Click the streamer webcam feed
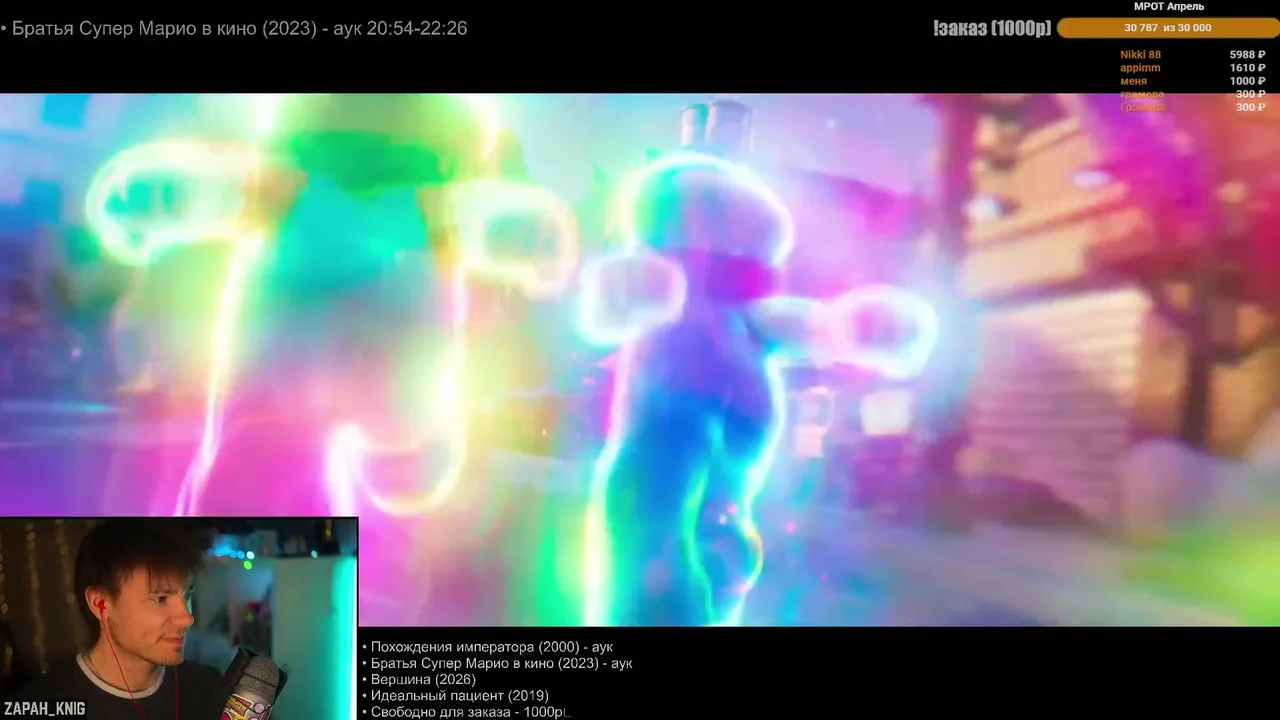 tap(179, 619)
